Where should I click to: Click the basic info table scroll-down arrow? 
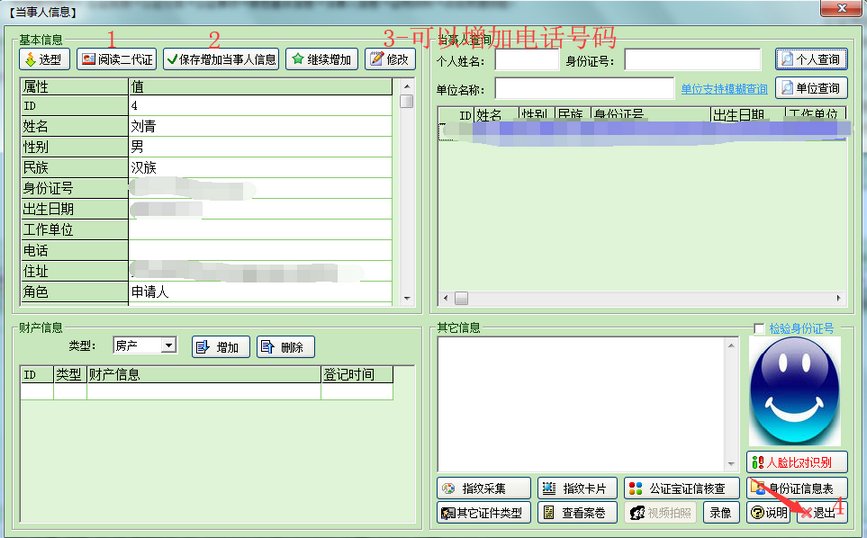pyautogui.click(x=406, y=298)
